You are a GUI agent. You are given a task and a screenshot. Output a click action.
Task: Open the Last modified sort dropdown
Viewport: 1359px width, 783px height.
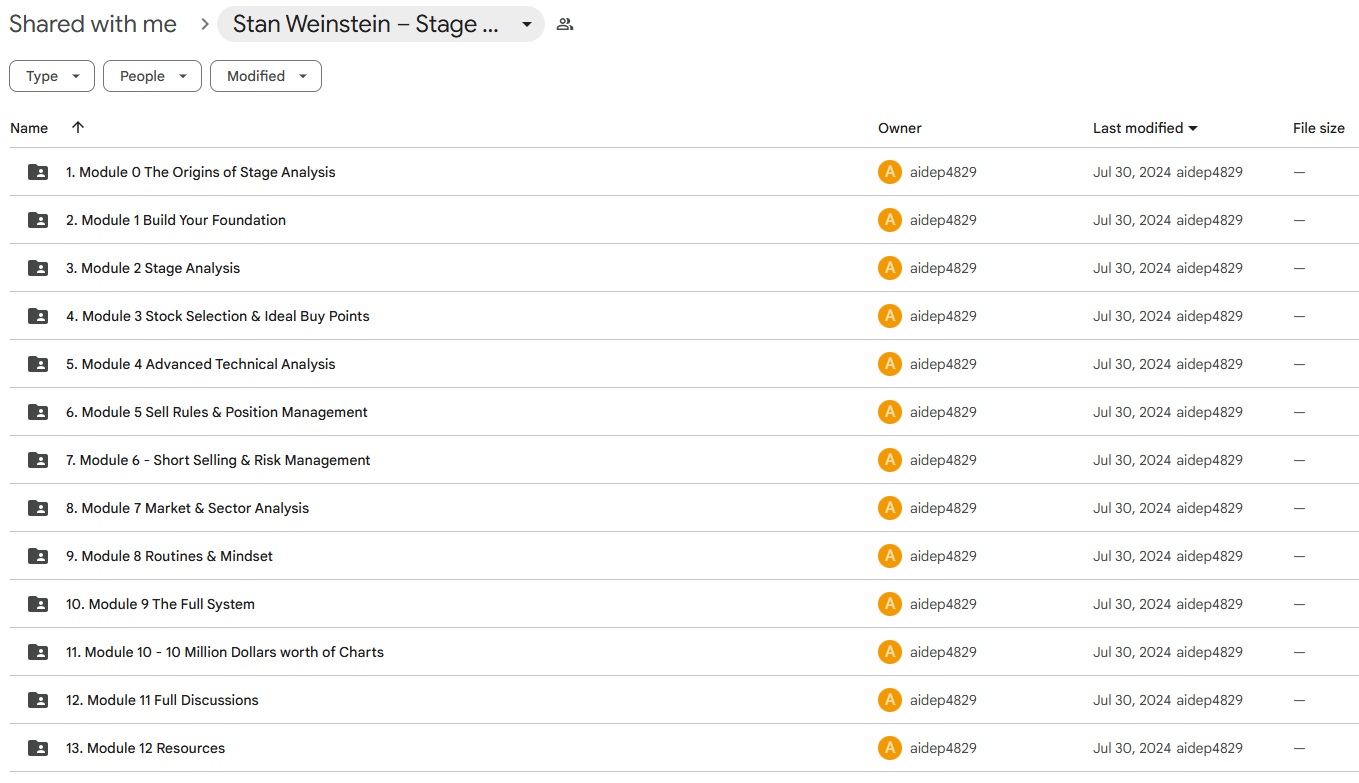pyautogui.click(x=1145, y=128)
